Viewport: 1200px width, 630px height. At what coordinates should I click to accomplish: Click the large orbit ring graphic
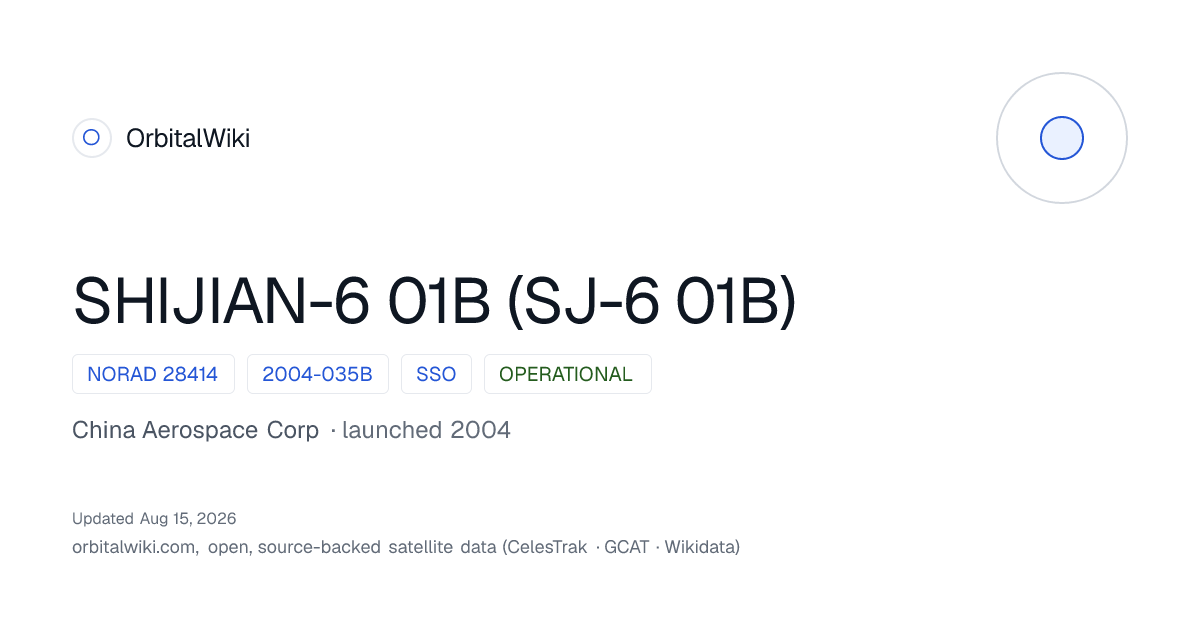click(1062, 138)
